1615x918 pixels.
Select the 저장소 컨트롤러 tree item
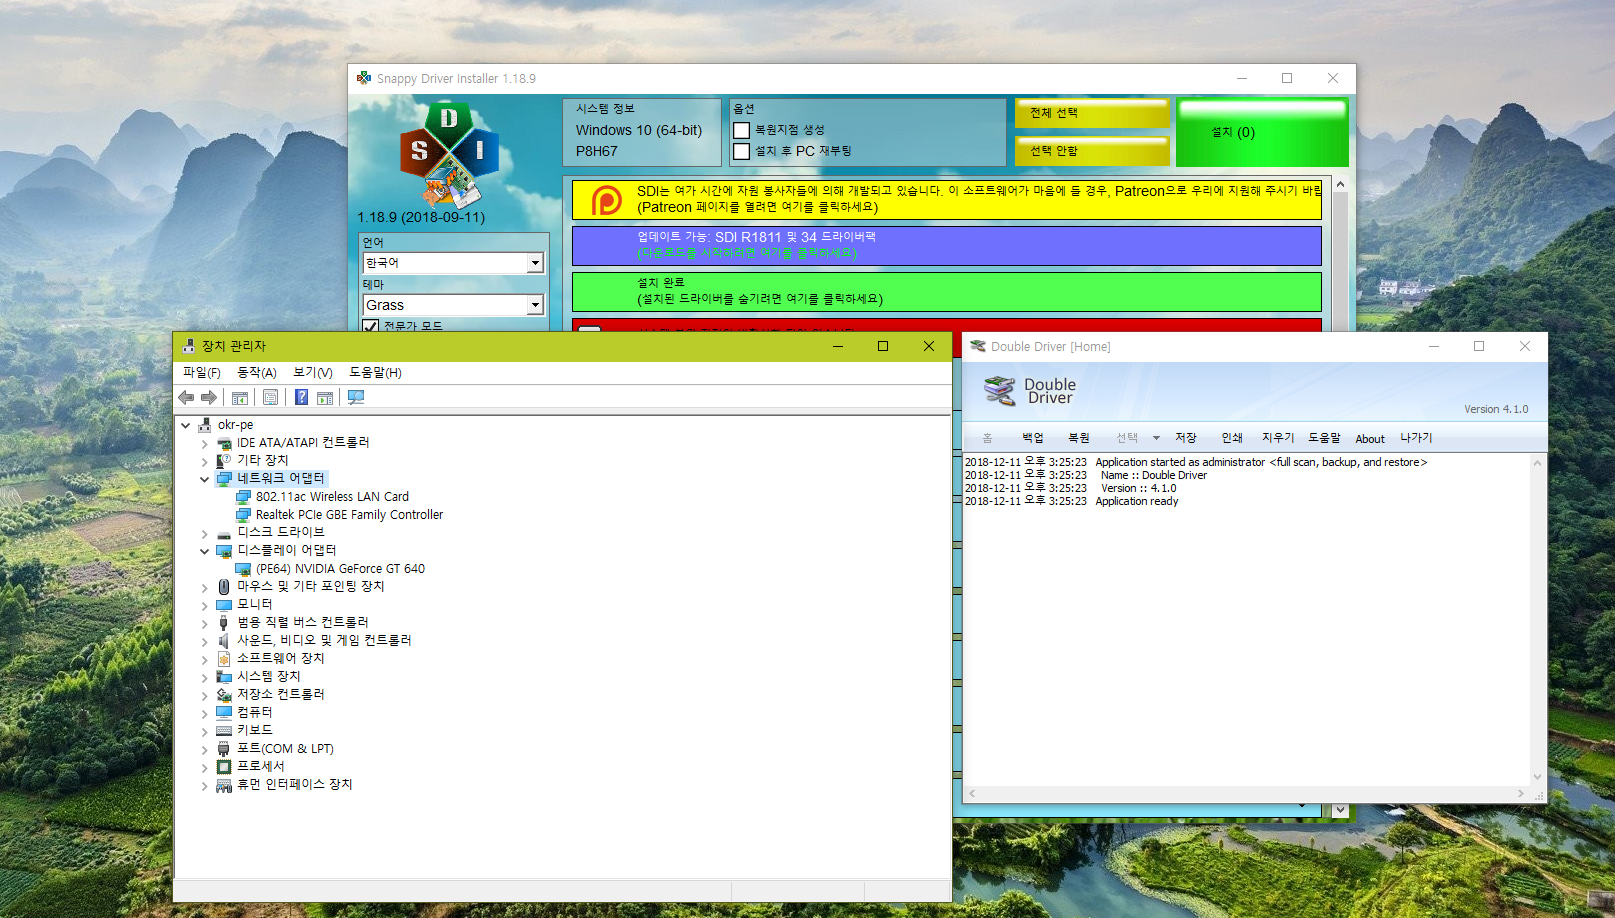[280, 695]
